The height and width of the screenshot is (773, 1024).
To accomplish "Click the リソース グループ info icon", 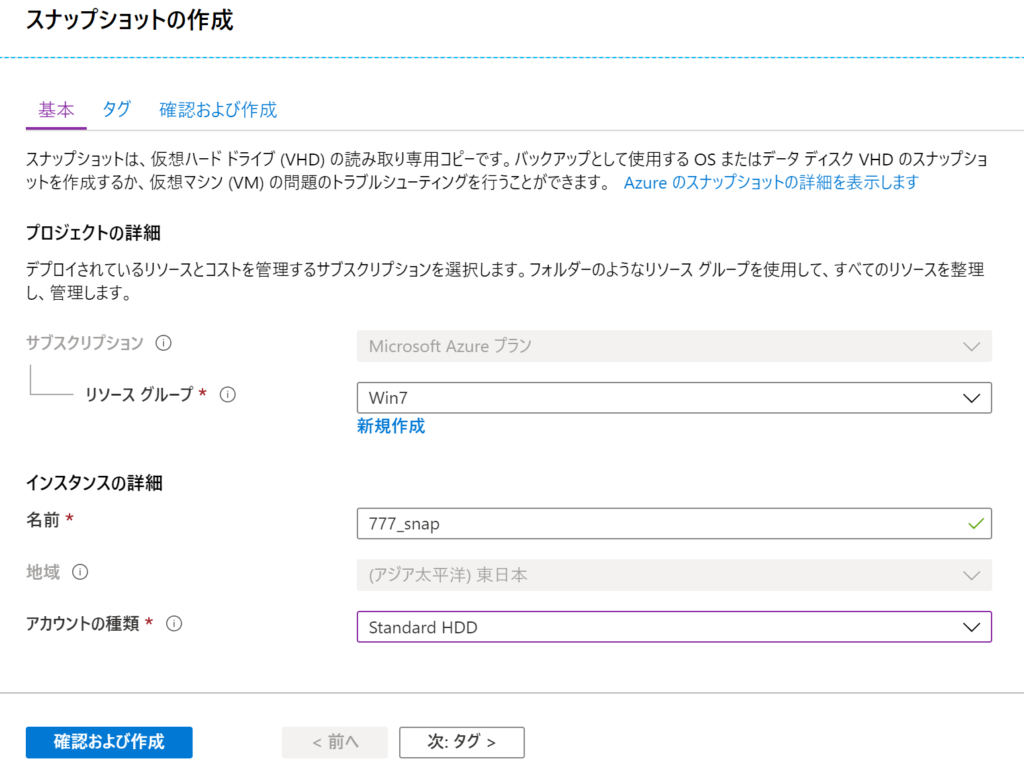I will (x=227, y=394).
